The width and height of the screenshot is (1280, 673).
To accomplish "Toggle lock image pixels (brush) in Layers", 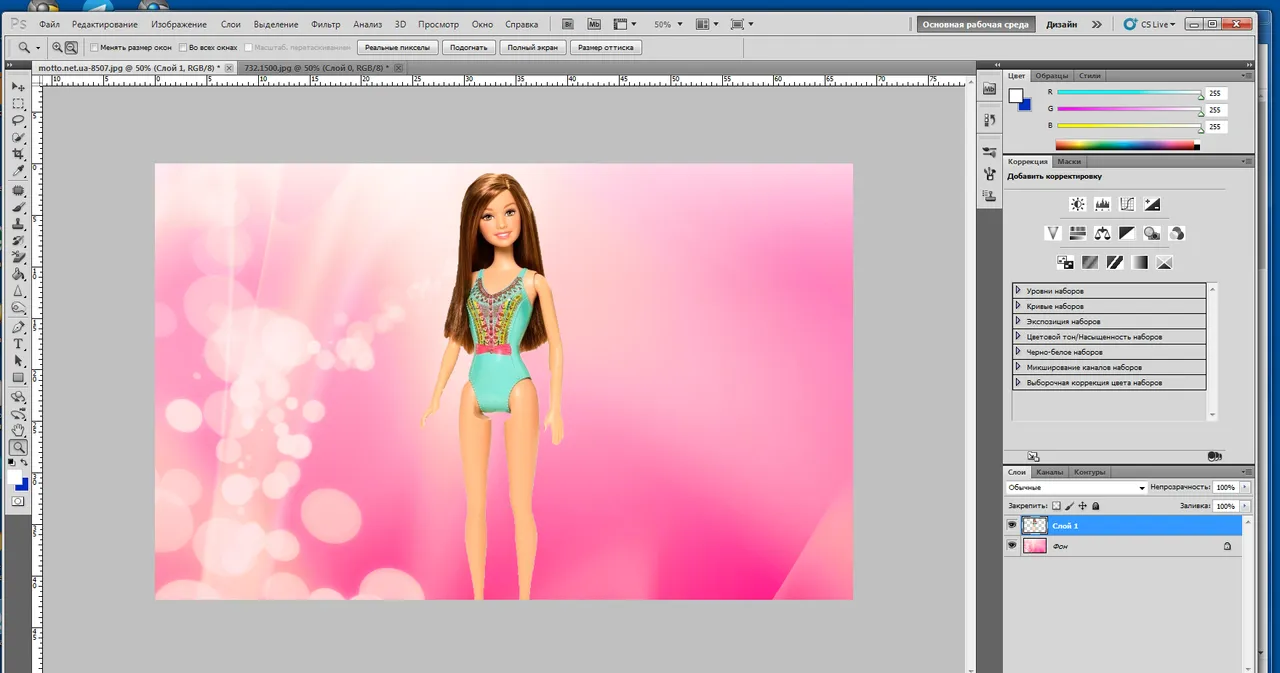I will coord(1069,507).
